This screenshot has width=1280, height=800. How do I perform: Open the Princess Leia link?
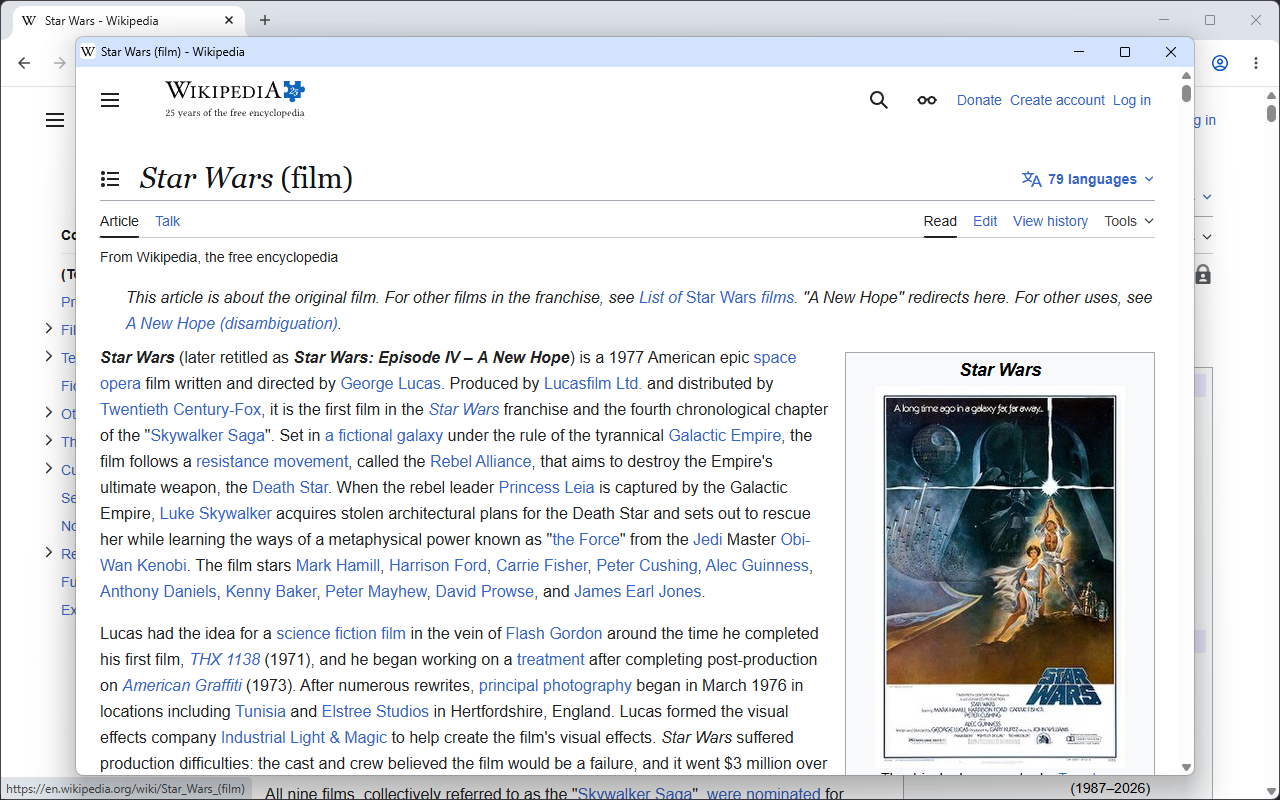tap(546, 487)
